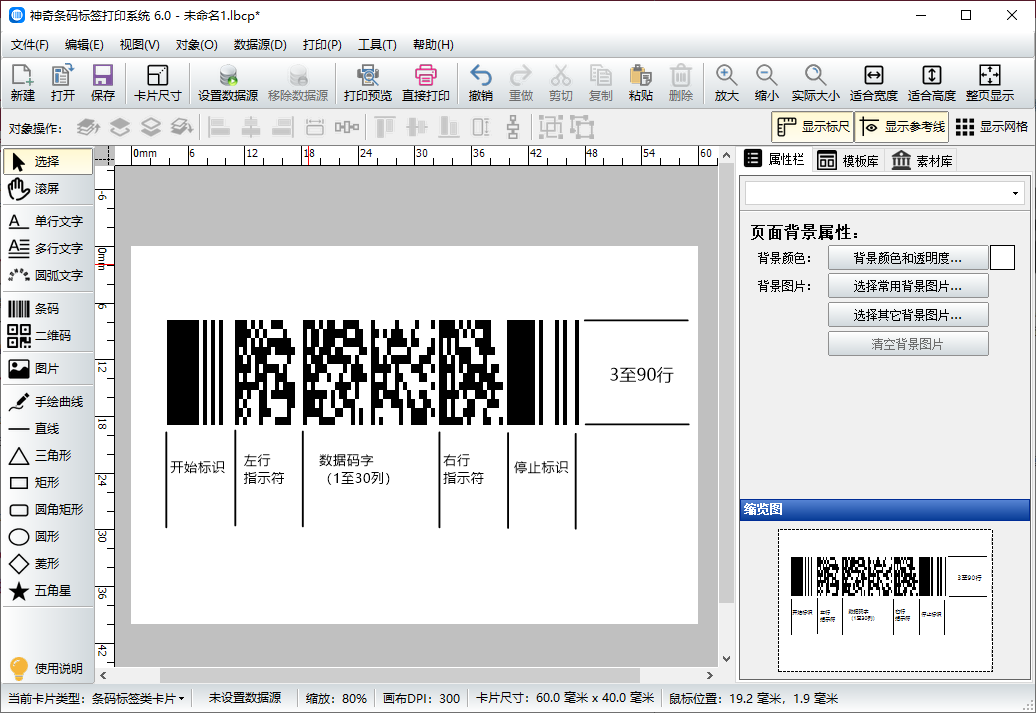This screenshot has width=1036, height=713.
Task: Open the 视图(V) menu
Action: 139,45
